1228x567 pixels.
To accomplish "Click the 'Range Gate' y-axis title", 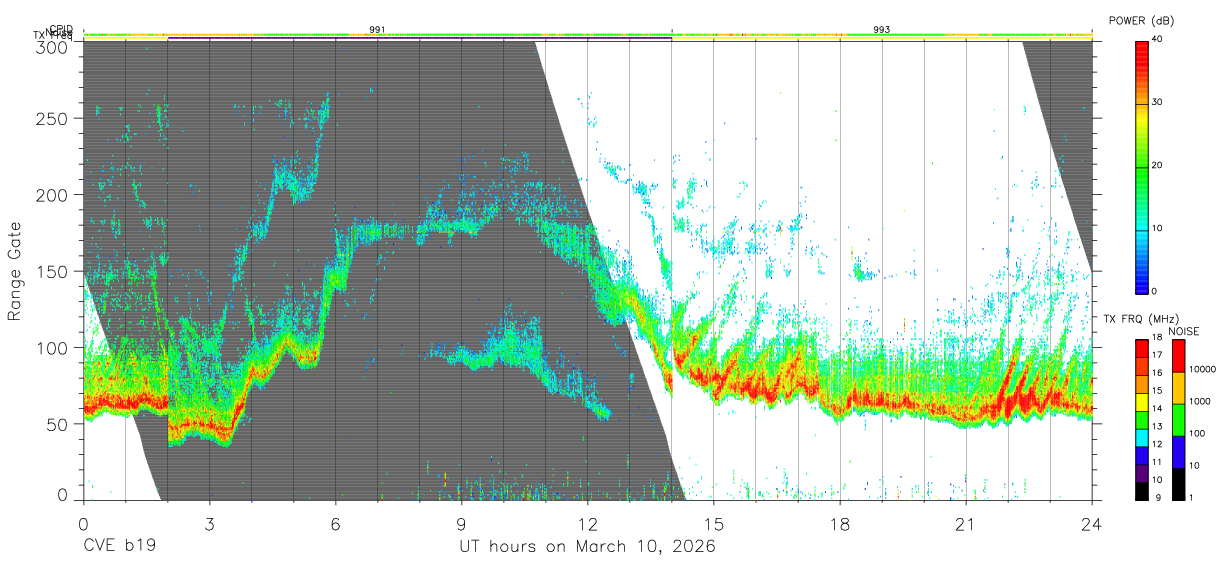I will [x=15, y=271].
